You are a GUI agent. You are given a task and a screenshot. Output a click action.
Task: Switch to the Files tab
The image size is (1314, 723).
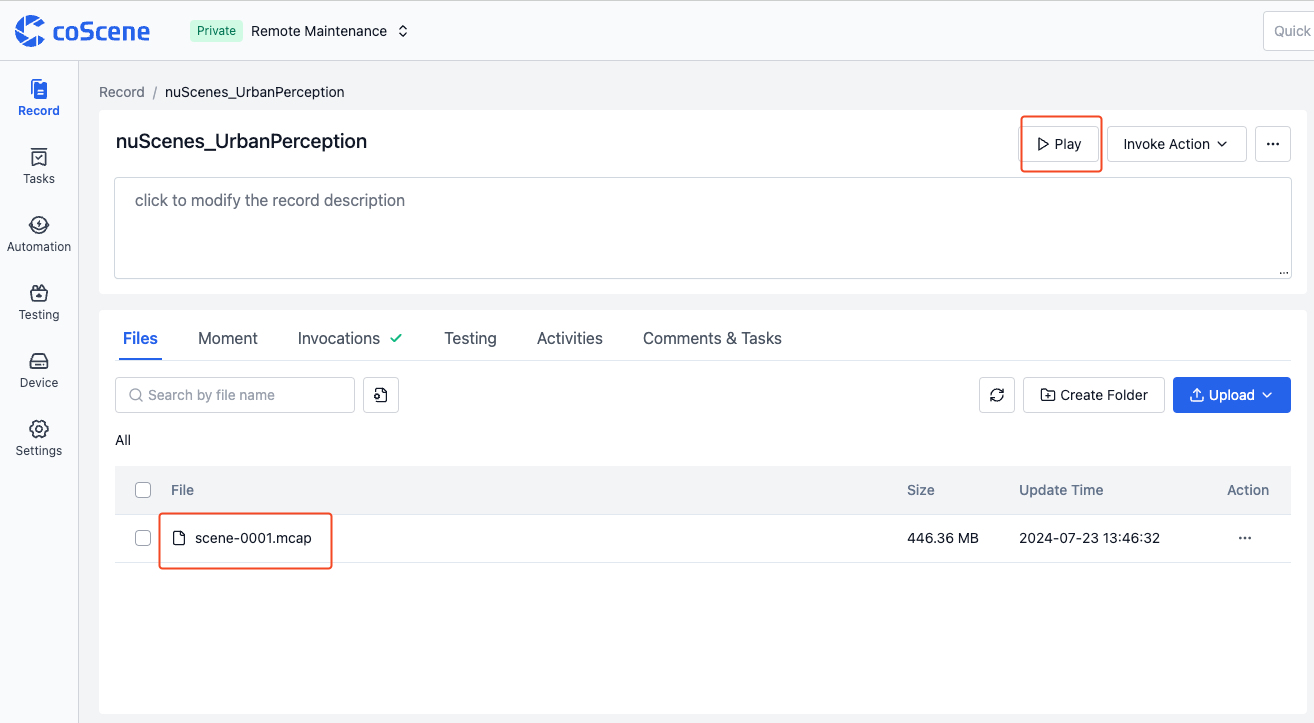(140, 338)
